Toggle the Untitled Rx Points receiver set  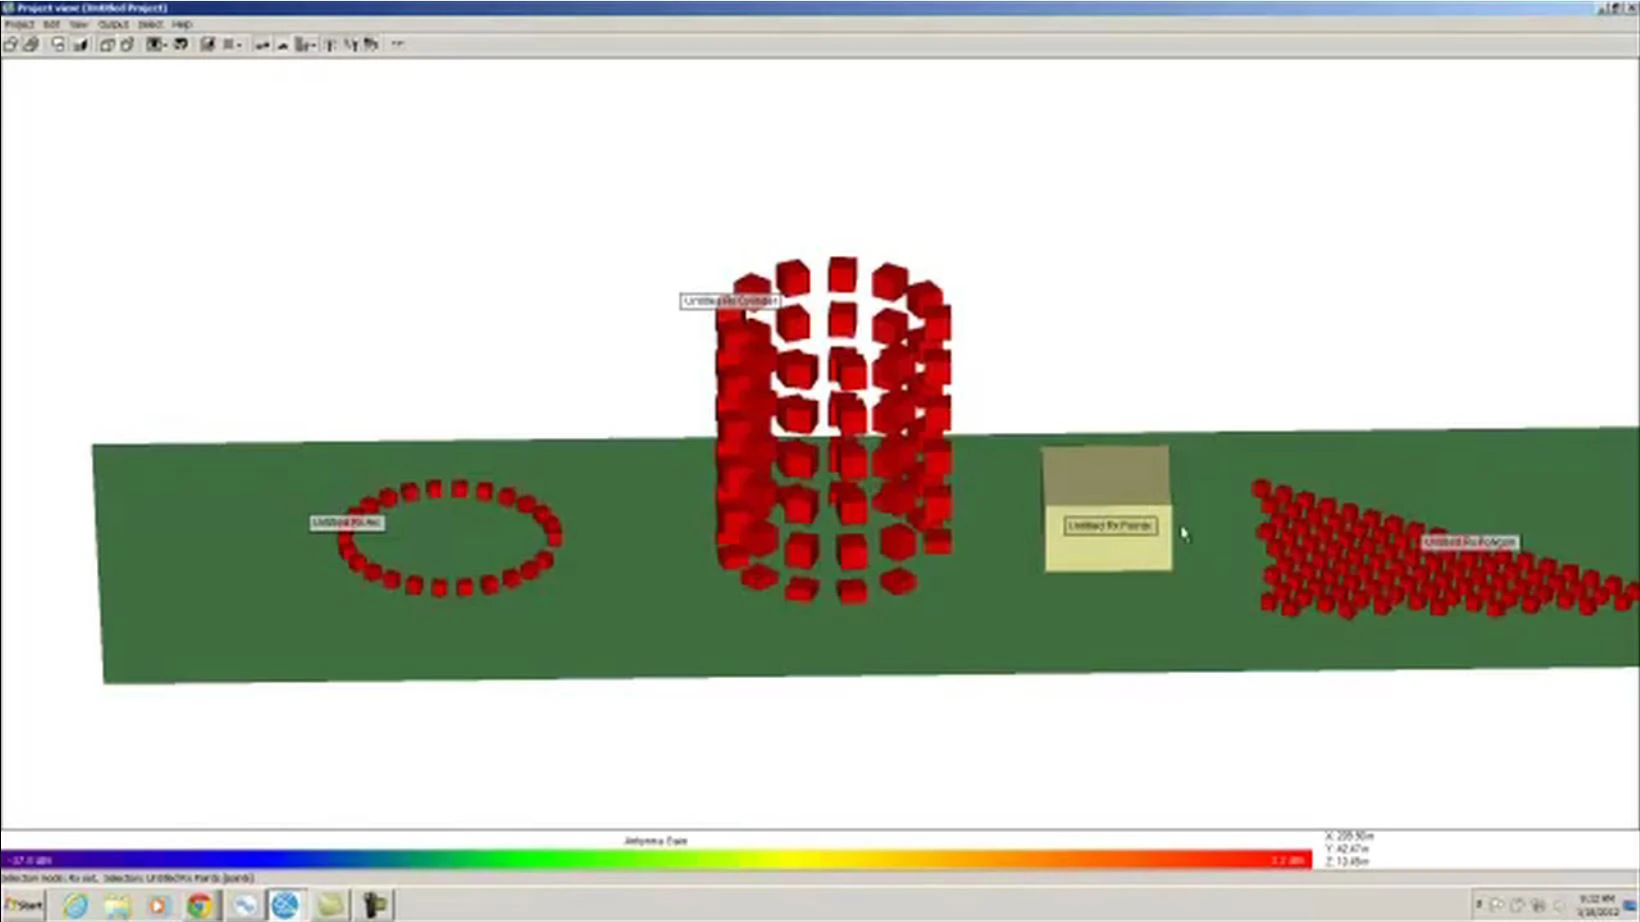1110,525
